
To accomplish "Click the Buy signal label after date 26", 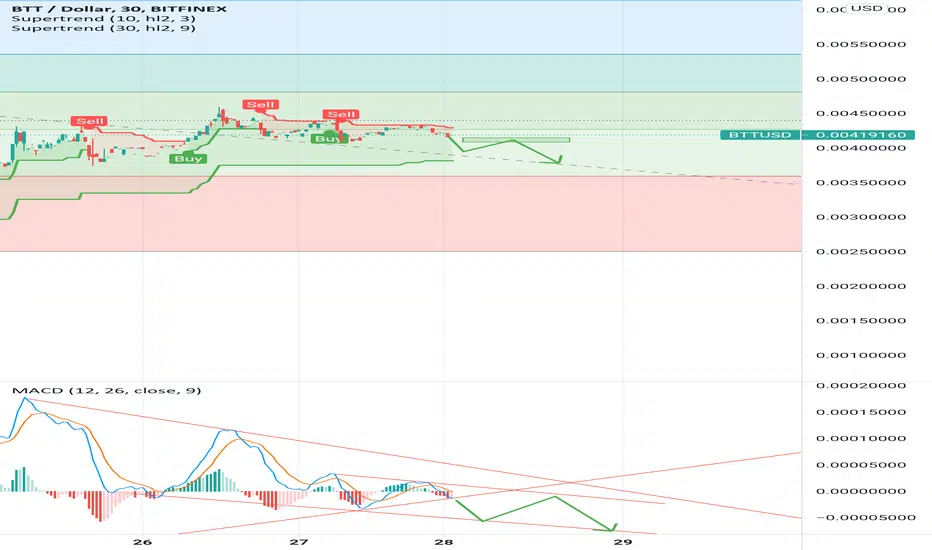I will pos(188,159).
